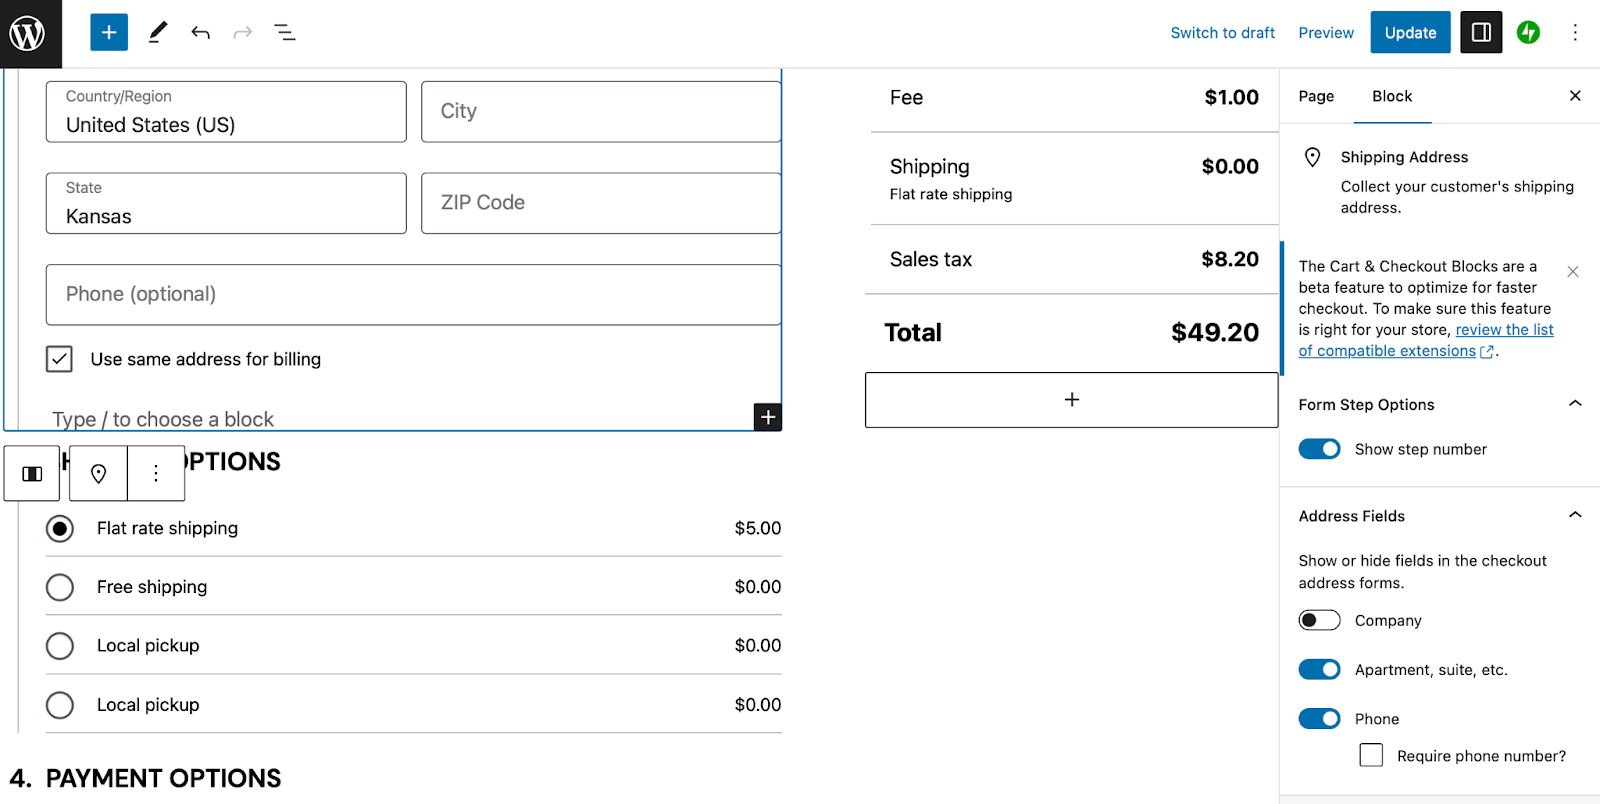Open block toolbar options three-dot menu
Image resolution: width=1600 pixels, height=804 pixels.
[156, 473]
